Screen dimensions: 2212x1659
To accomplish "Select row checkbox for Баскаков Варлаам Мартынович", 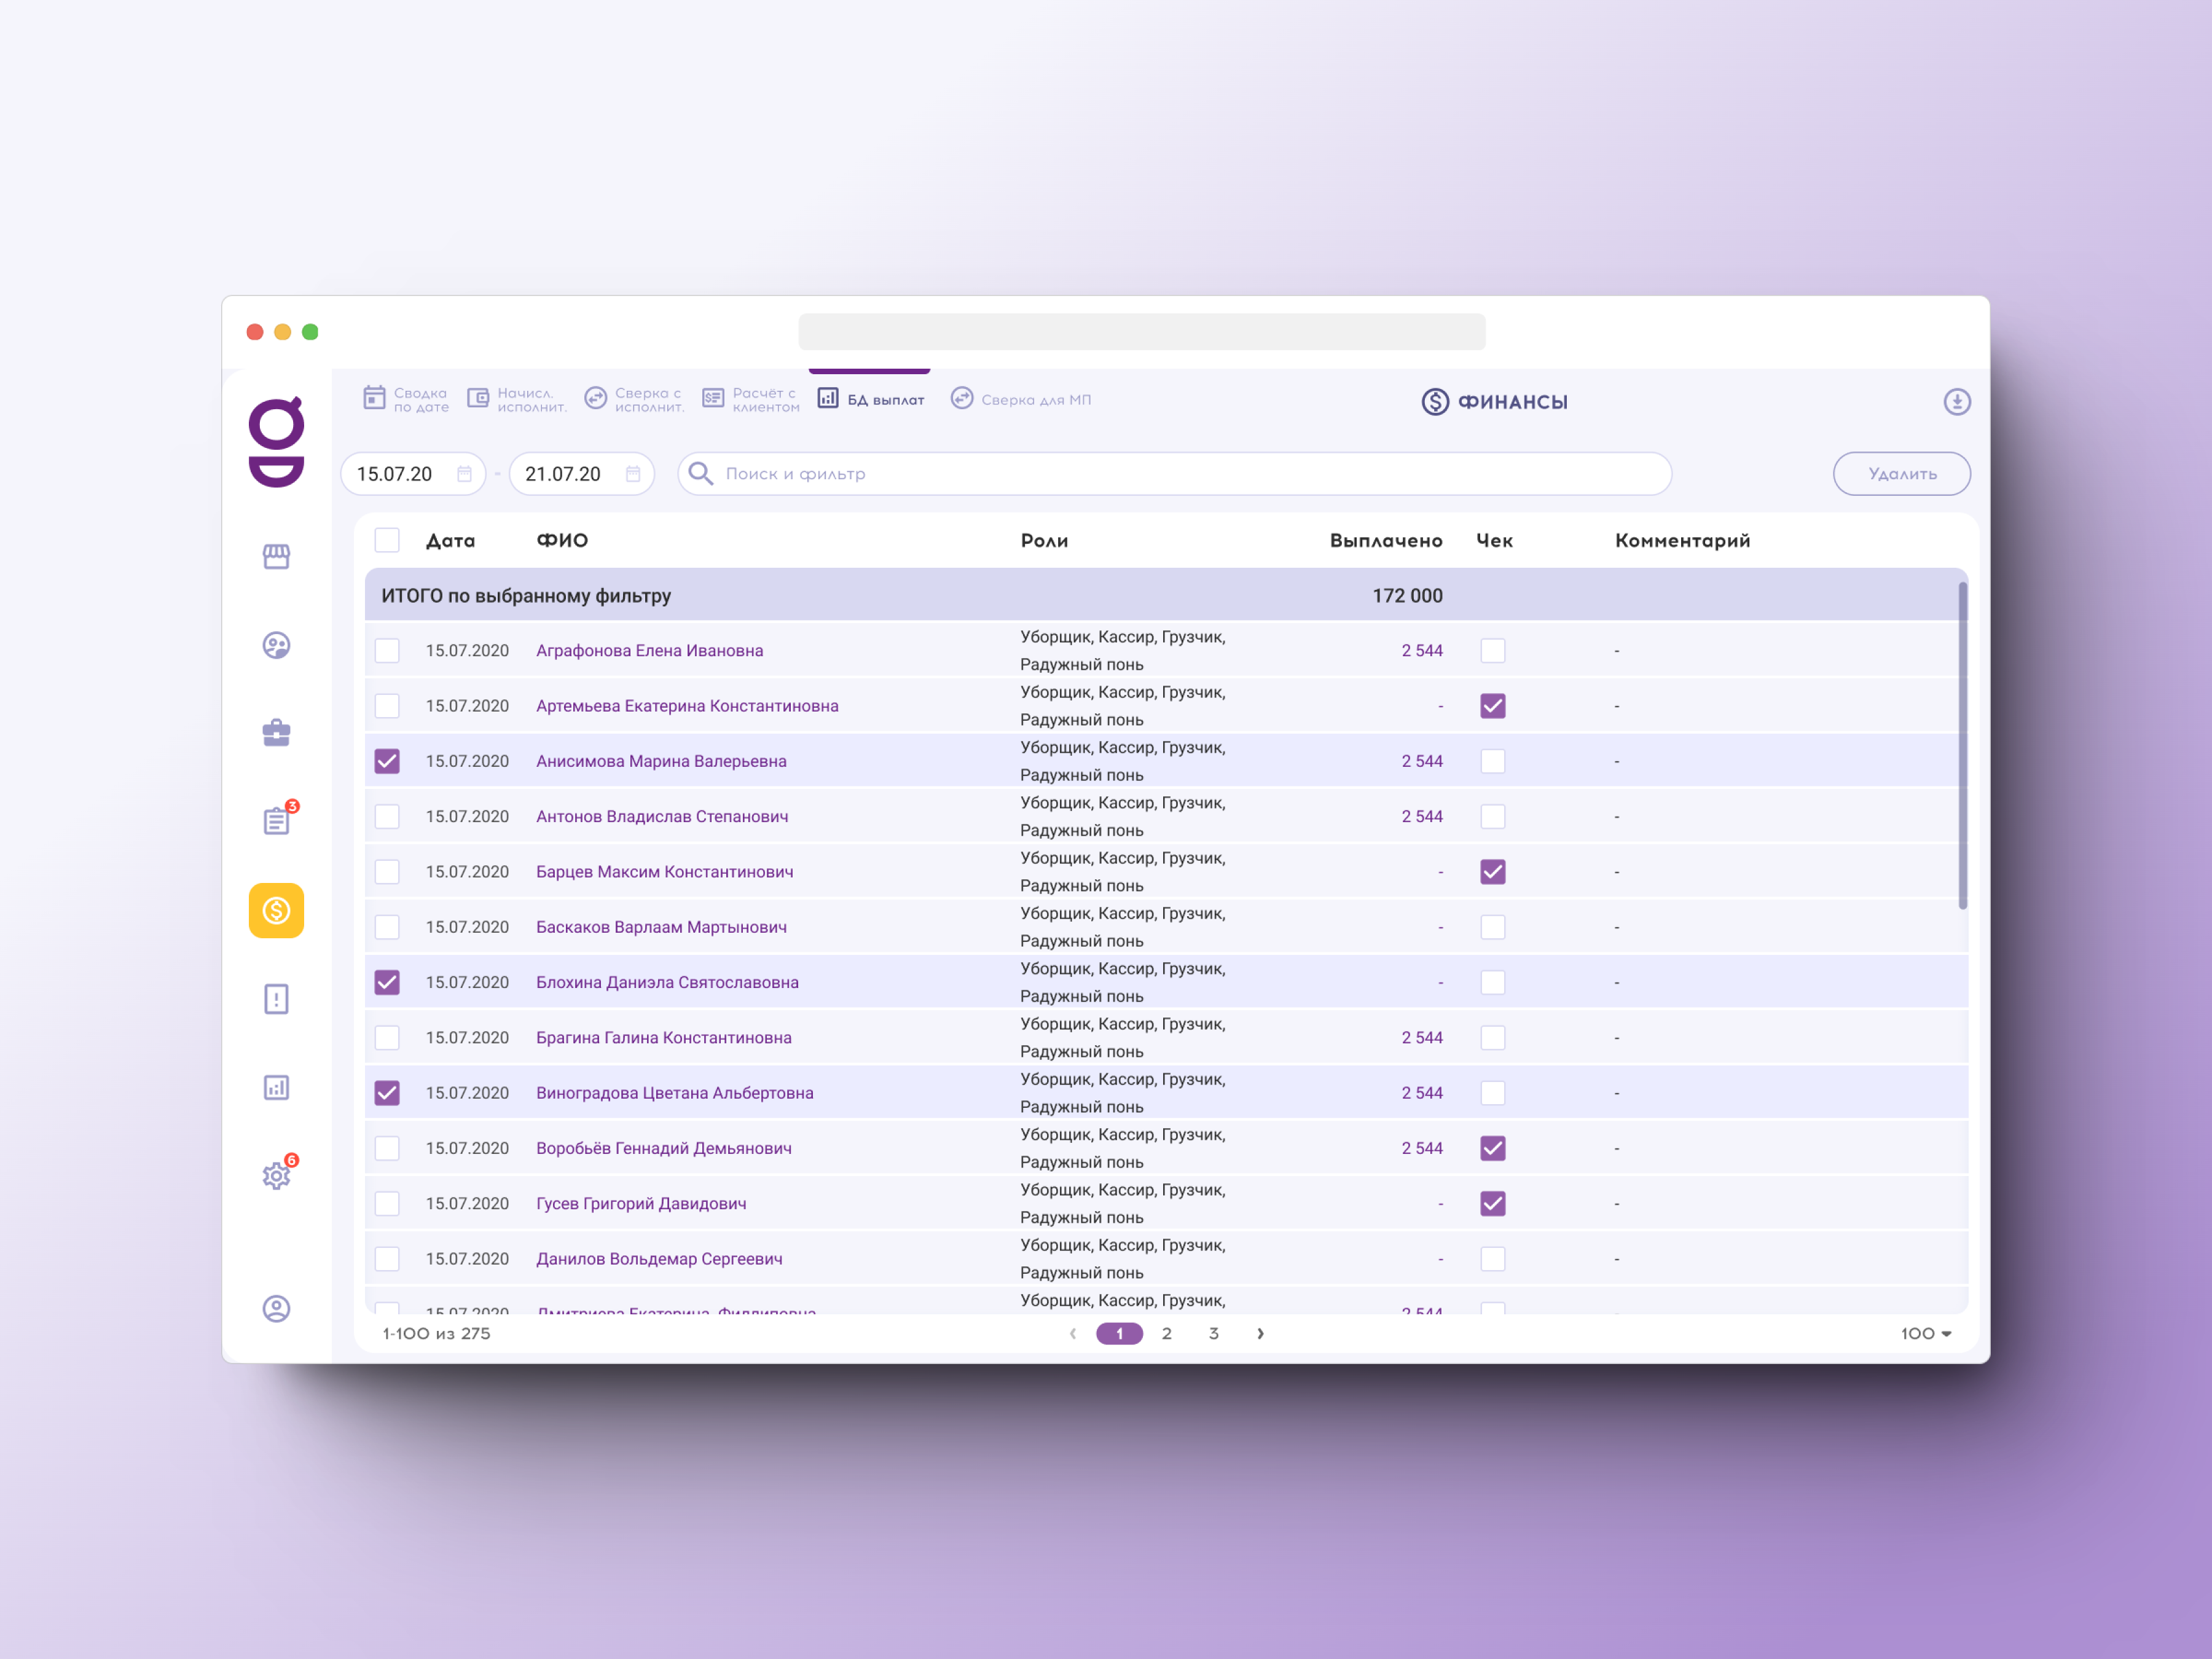I will tap(387, 927).
